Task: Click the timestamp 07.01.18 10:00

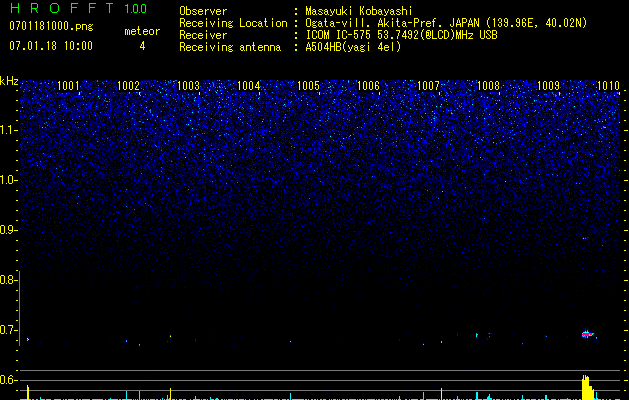Action: pyautogui.click(x=51, y=46)
